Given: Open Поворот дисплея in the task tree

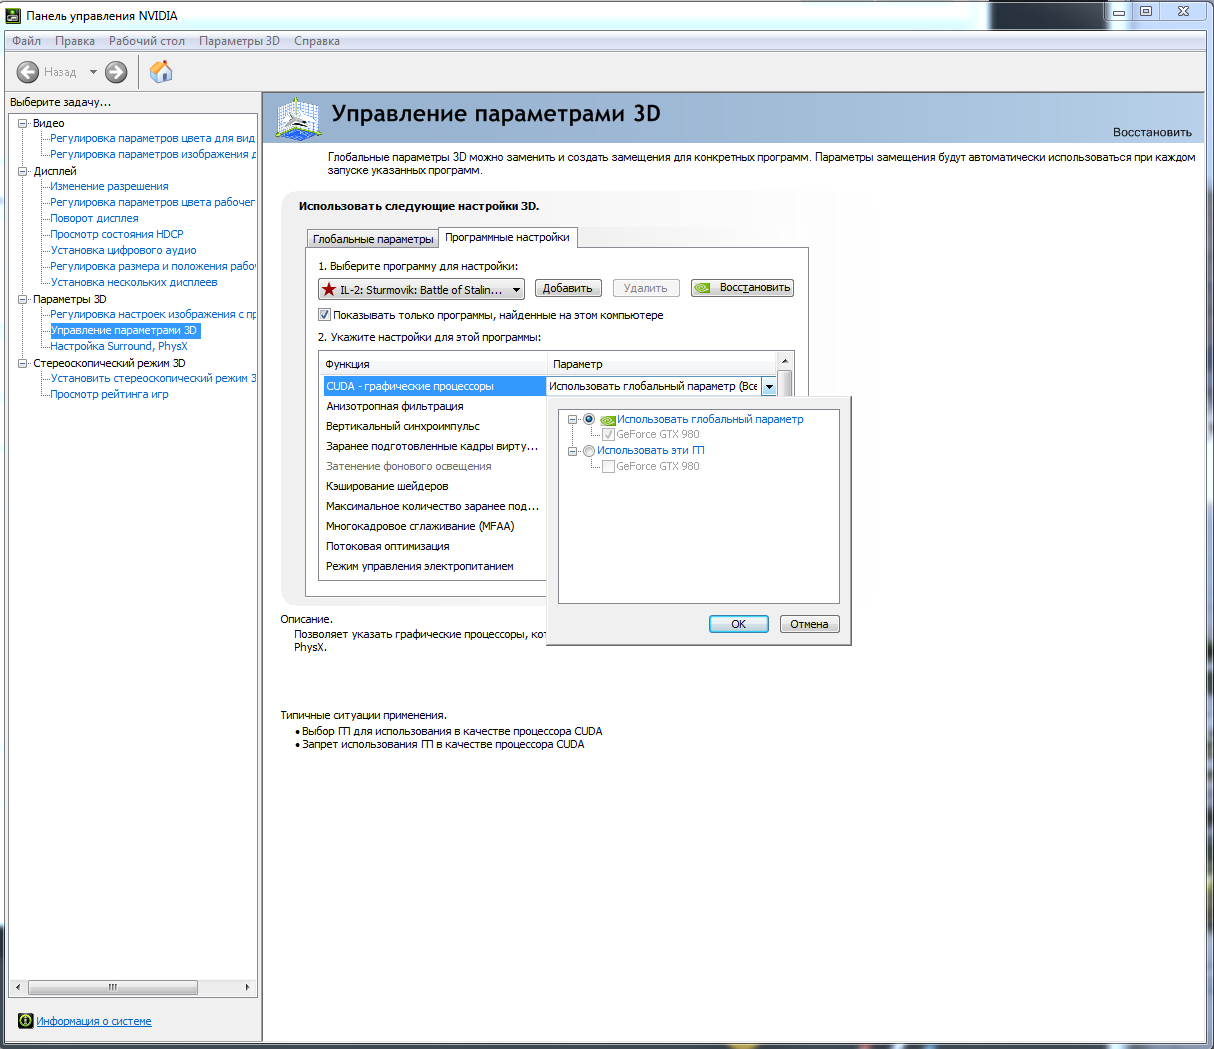Looking at the screenshot, I should pyautogui.click(x=94, y=218).
